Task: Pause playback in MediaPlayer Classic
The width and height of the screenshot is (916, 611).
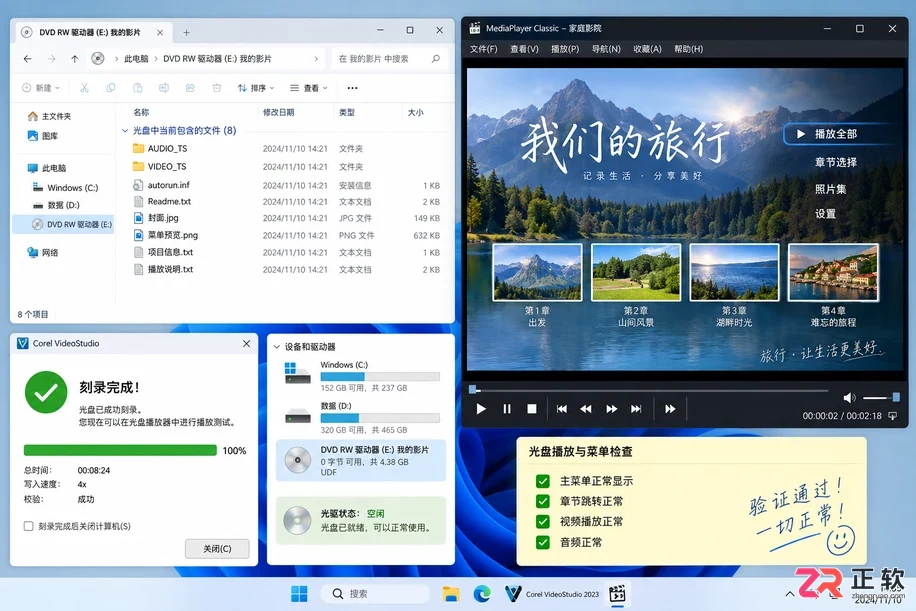Action: tap(506, 409)
